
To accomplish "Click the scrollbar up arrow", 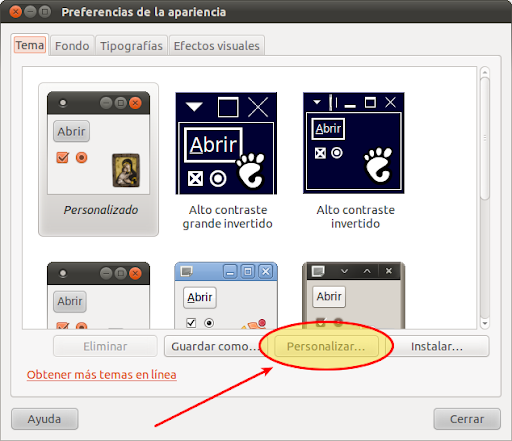I will point(485,72).
